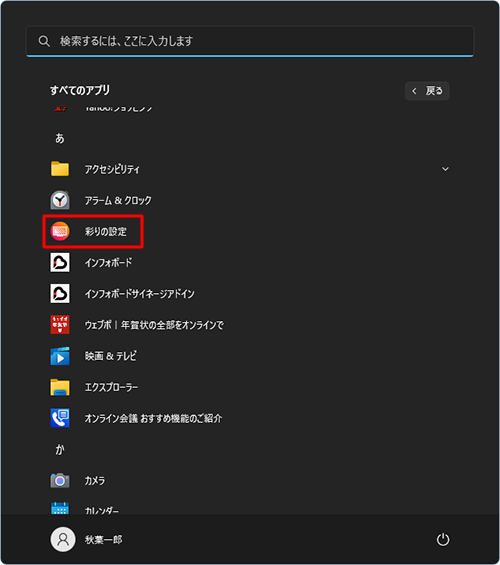Open インフォボード label
Viewport: 500px width, 565px height.
(x=108, y=262)
